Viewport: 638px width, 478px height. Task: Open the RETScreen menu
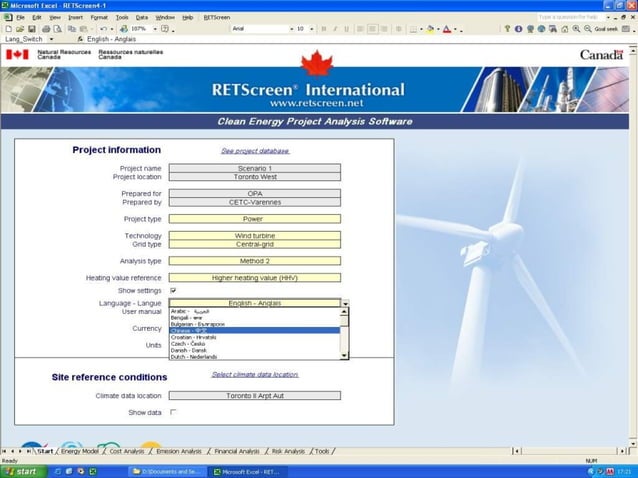(215, 17)
